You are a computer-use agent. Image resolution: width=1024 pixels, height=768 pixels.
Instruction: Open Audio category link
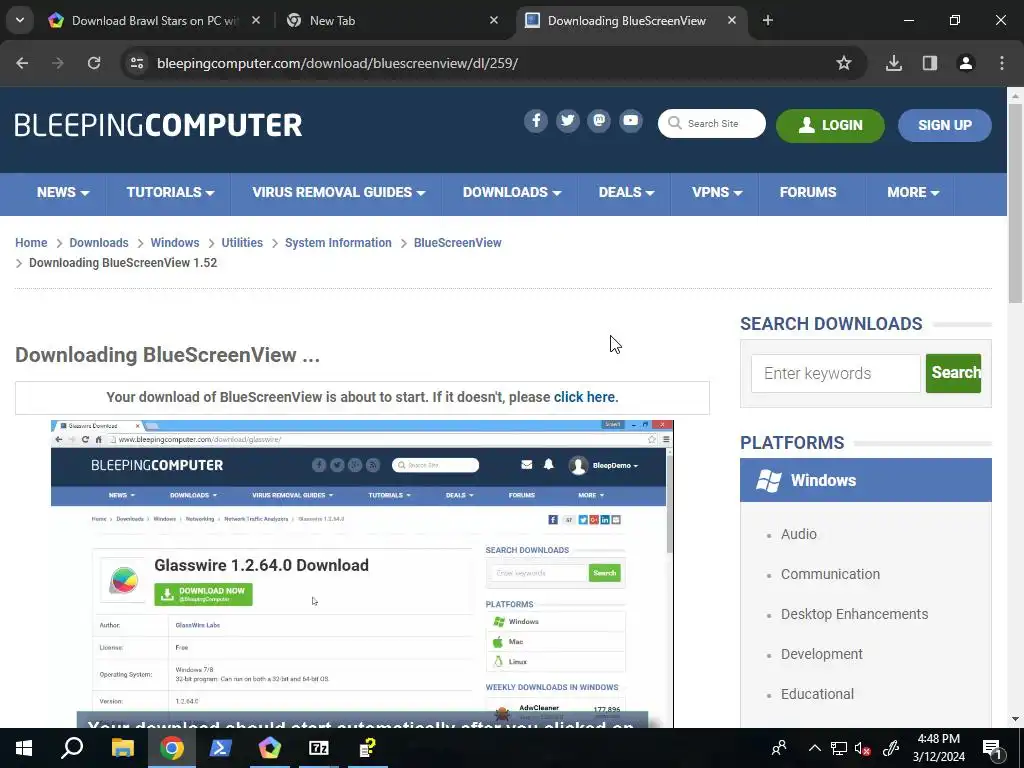pos(799,534)
